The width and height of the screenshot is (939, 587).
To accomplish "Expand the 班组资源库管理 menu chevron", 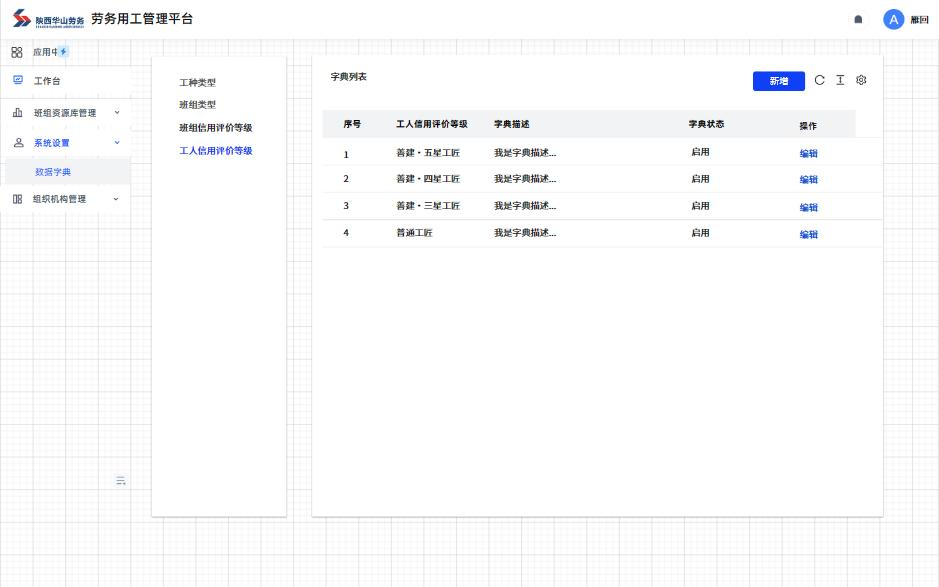I will [x=116, y=113].
